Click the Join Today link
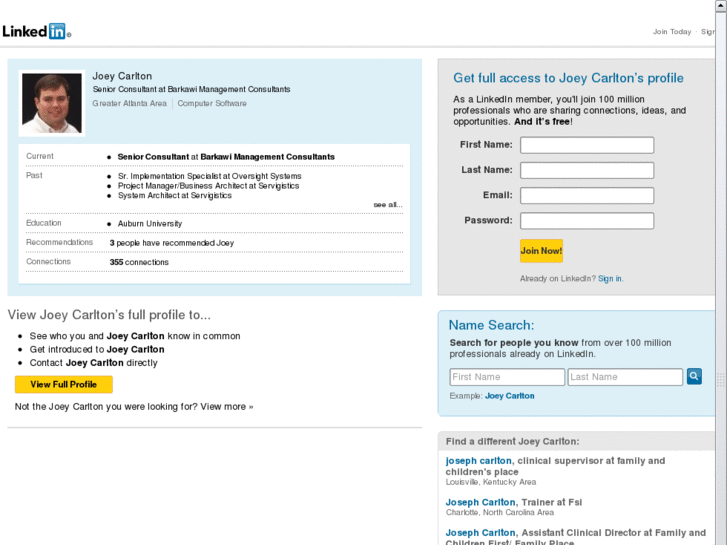The height and width of the screenshot is (545, 727). coord(672,32)
